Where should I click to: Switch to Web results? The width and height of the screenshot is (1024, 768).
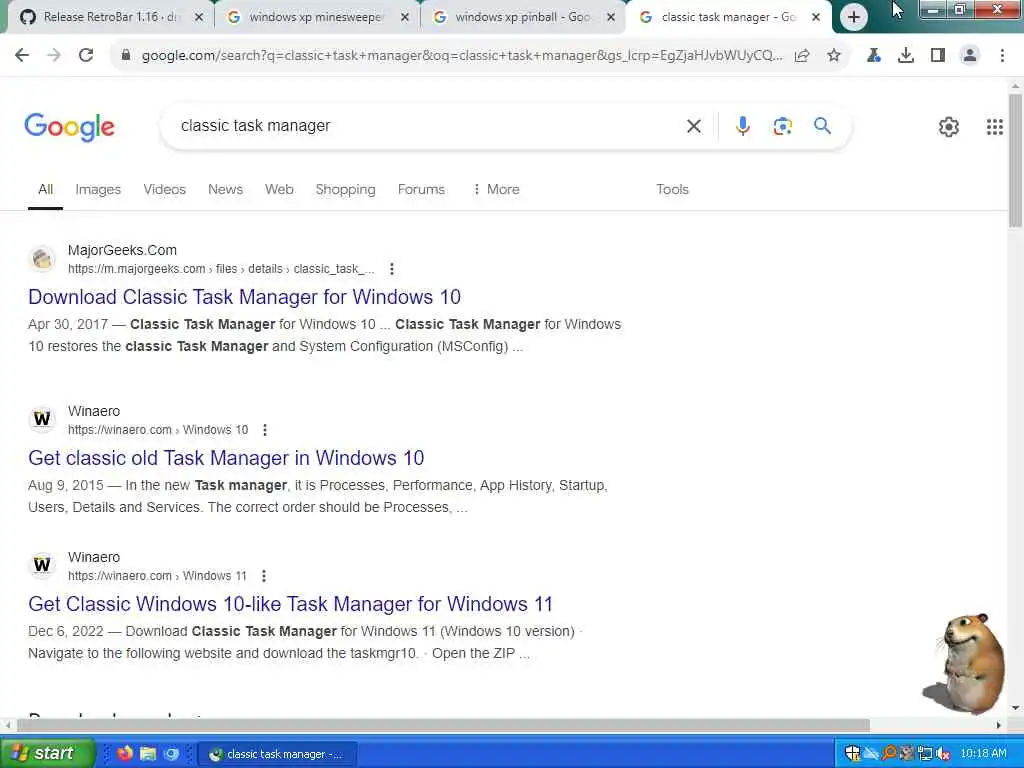279,189
